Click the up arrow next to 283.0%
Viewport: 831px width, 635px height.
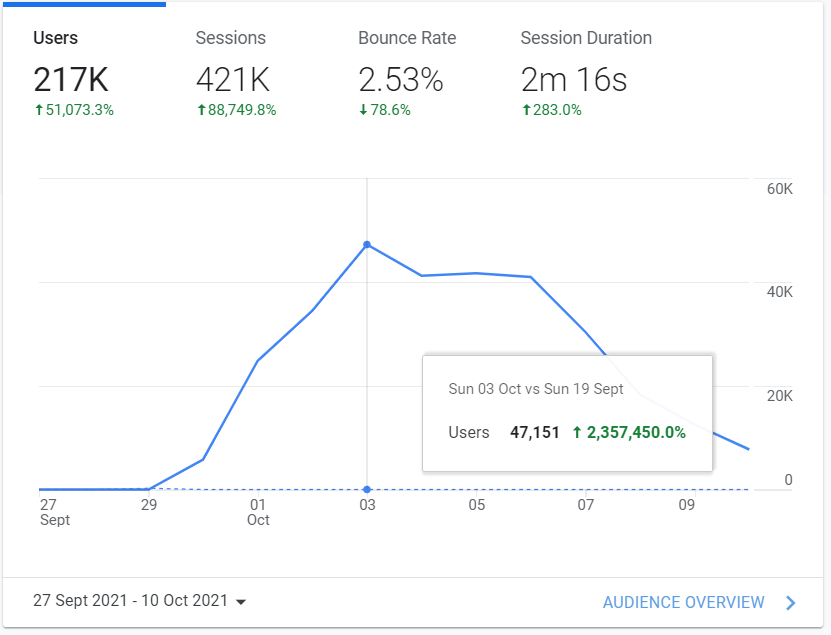click(x=526, y=110)
